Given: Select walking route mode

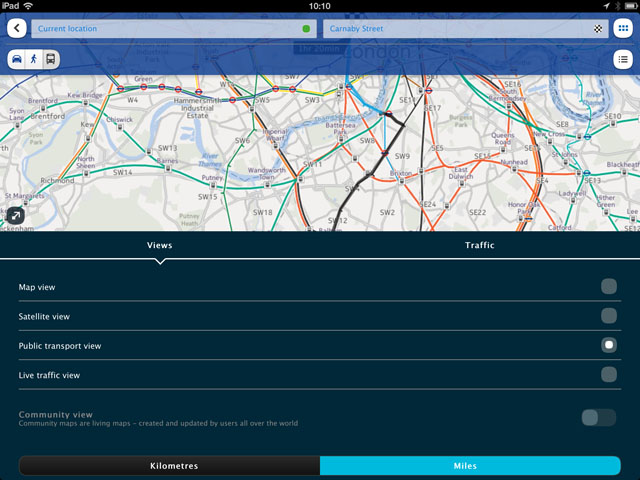Looking at the screenshot, I should [x=34, y=59].
